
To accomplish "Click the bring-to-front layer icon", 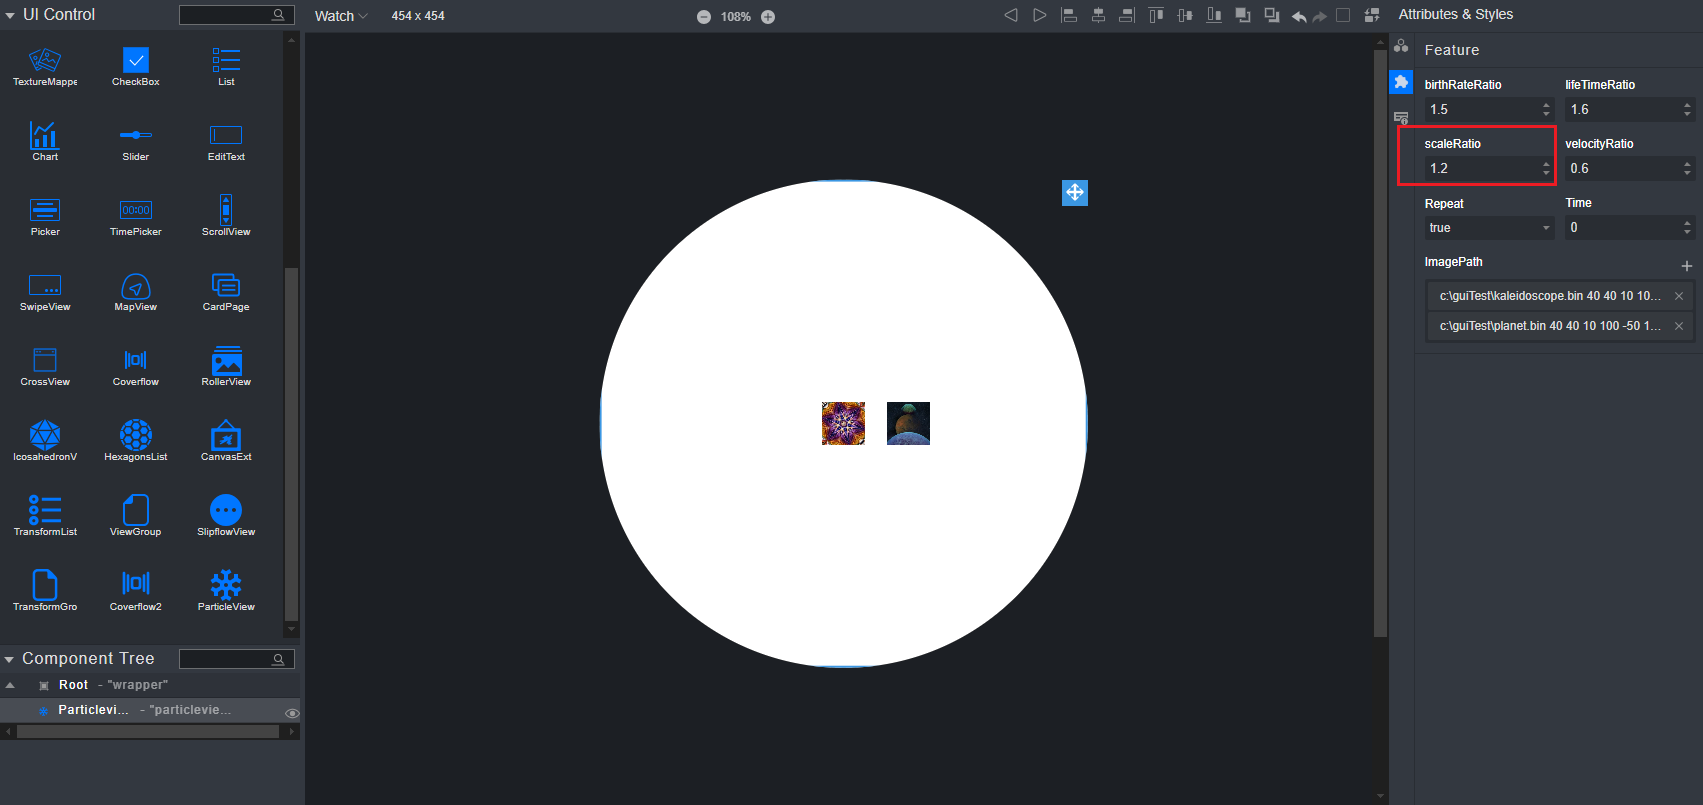I will click(1243, 15).
